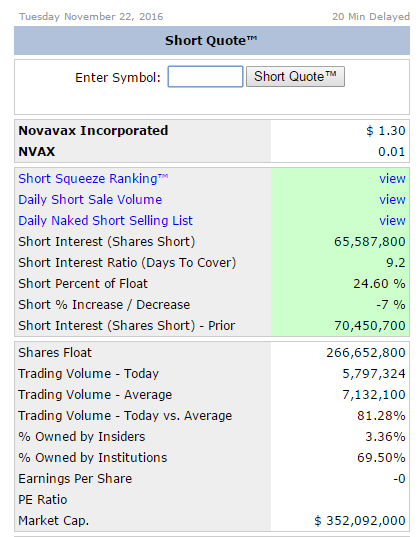Open the Daily Naked Short Selling List link
The height and width of the screenshot is (537, 419).
(106, 221)
